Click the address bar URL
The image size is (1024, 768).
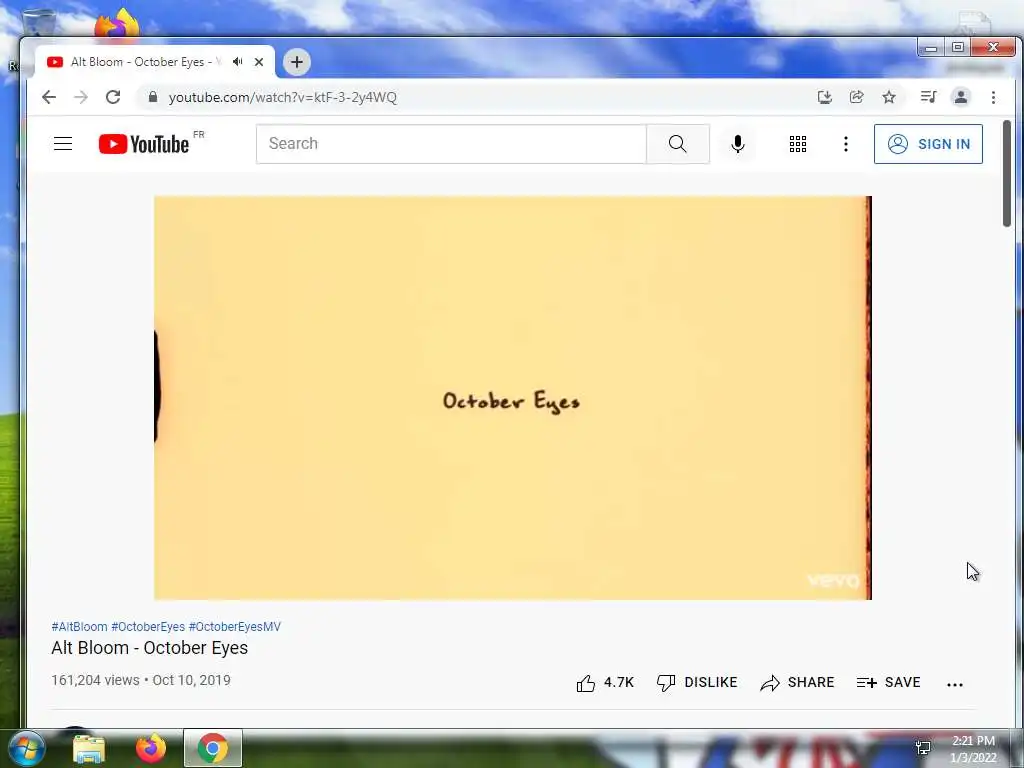pyautogui.click(x=282, y=97)
